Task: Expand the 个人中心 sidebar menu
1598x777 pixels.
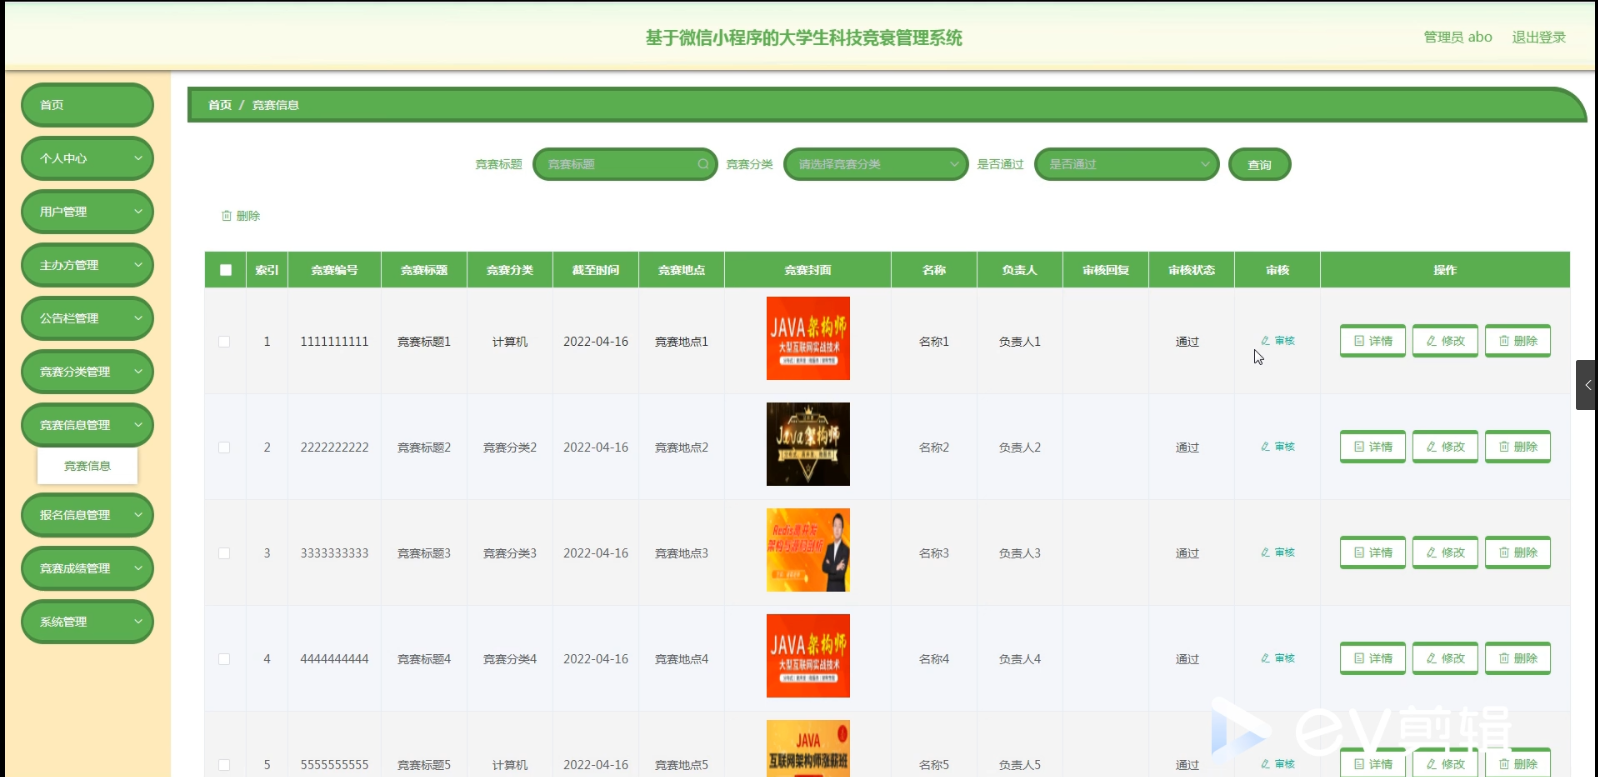Action: click(x=87, y=158)
